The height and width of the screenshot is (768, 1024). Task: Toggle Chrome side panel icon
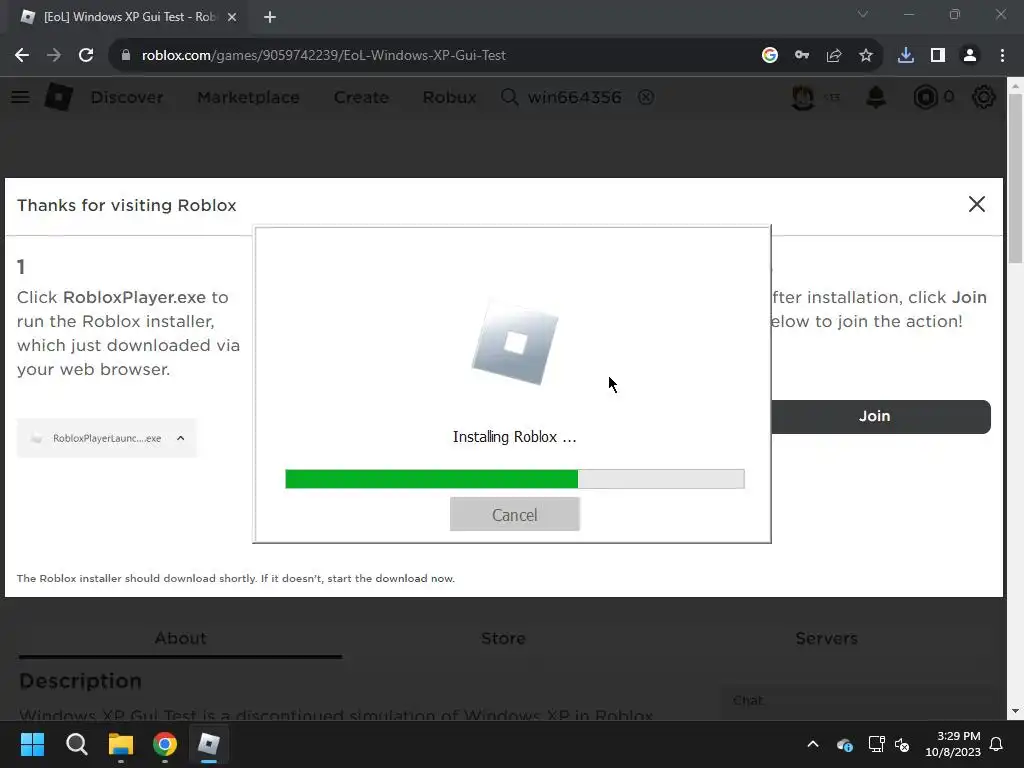(938, 56)
